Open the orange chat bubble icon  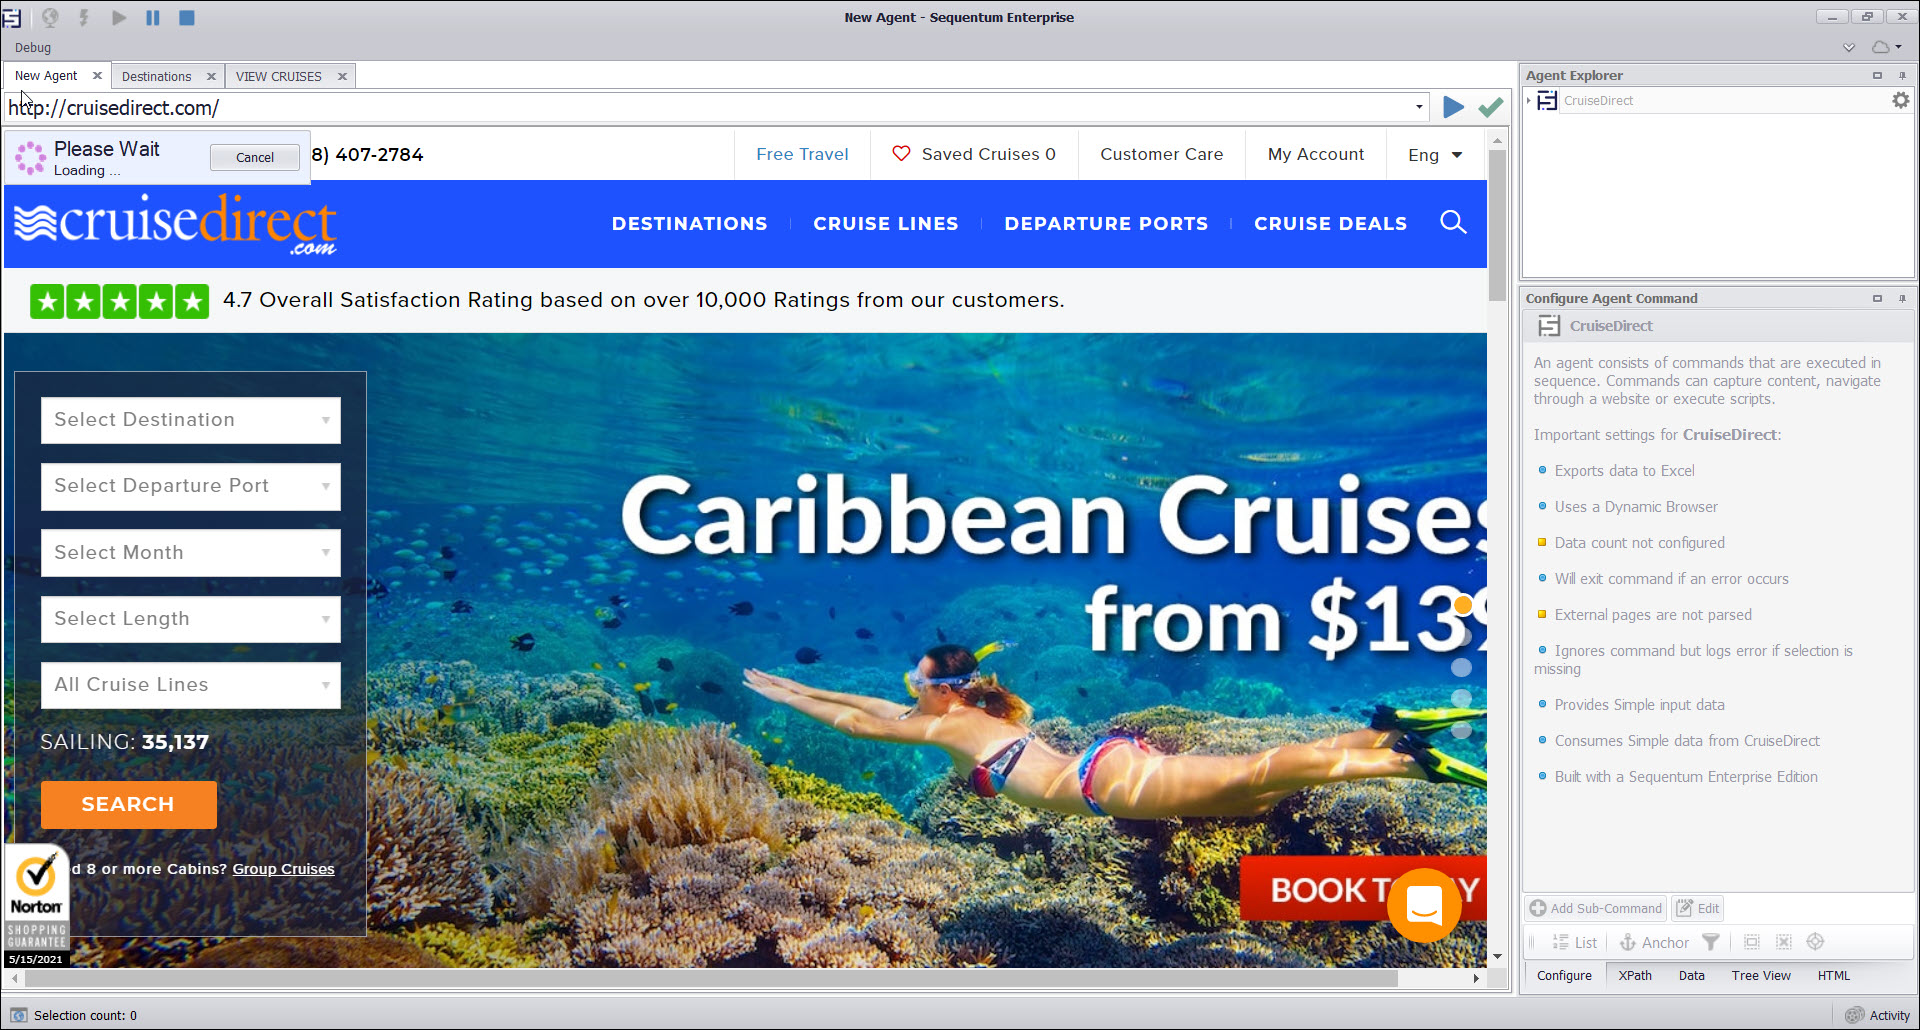(1424, 905)
